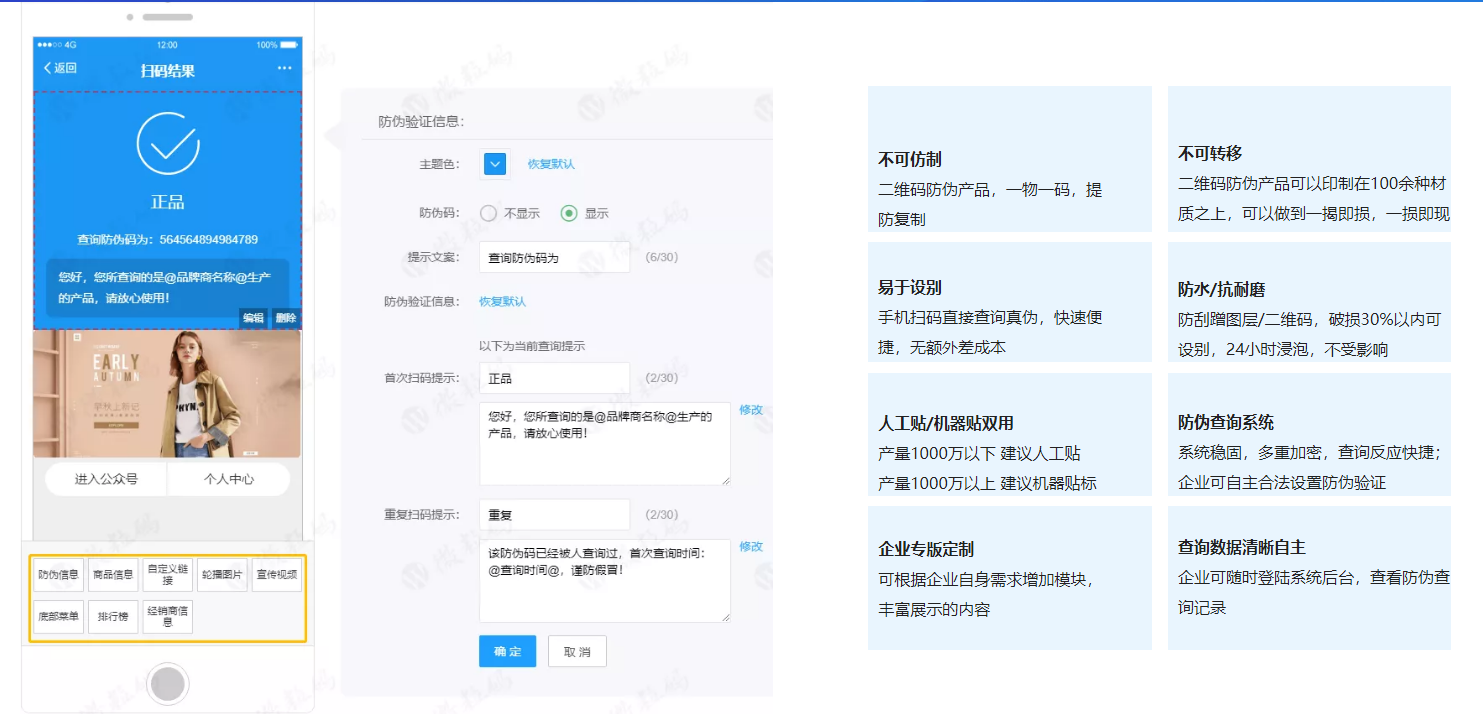The width and height of the screenshot is (1483, 714).
Task: Select the 自定义链接 module
Action: pos(167,575)
